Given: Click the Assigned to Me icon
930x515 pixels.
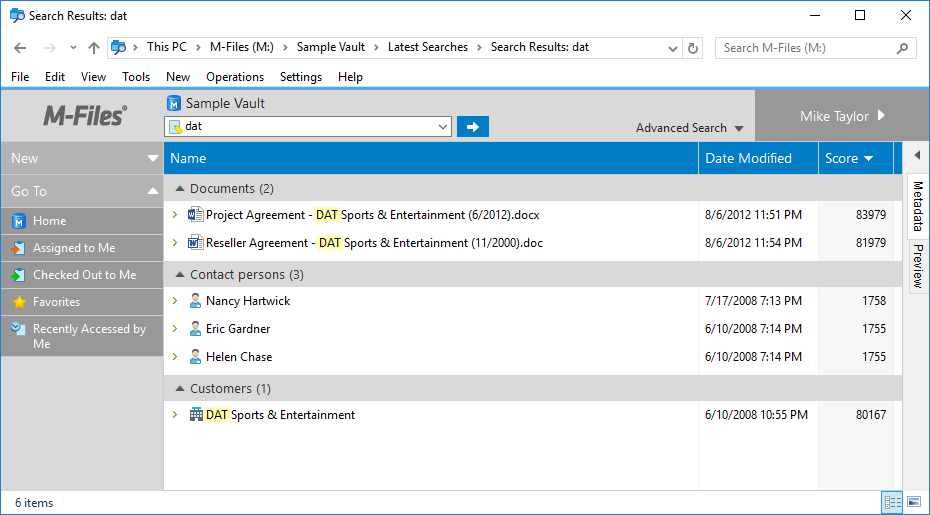Looking at the screenshot, I should [19, 248].
